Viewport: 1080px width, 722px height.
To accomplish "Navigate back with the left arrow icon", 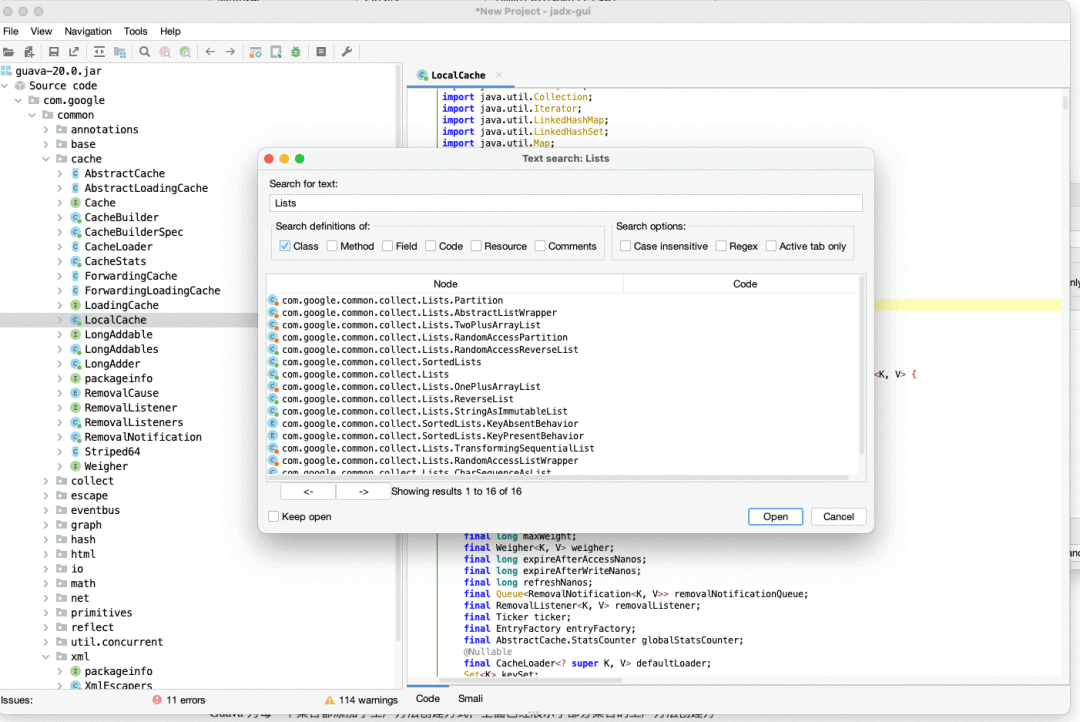I will (x=210, y=52).
